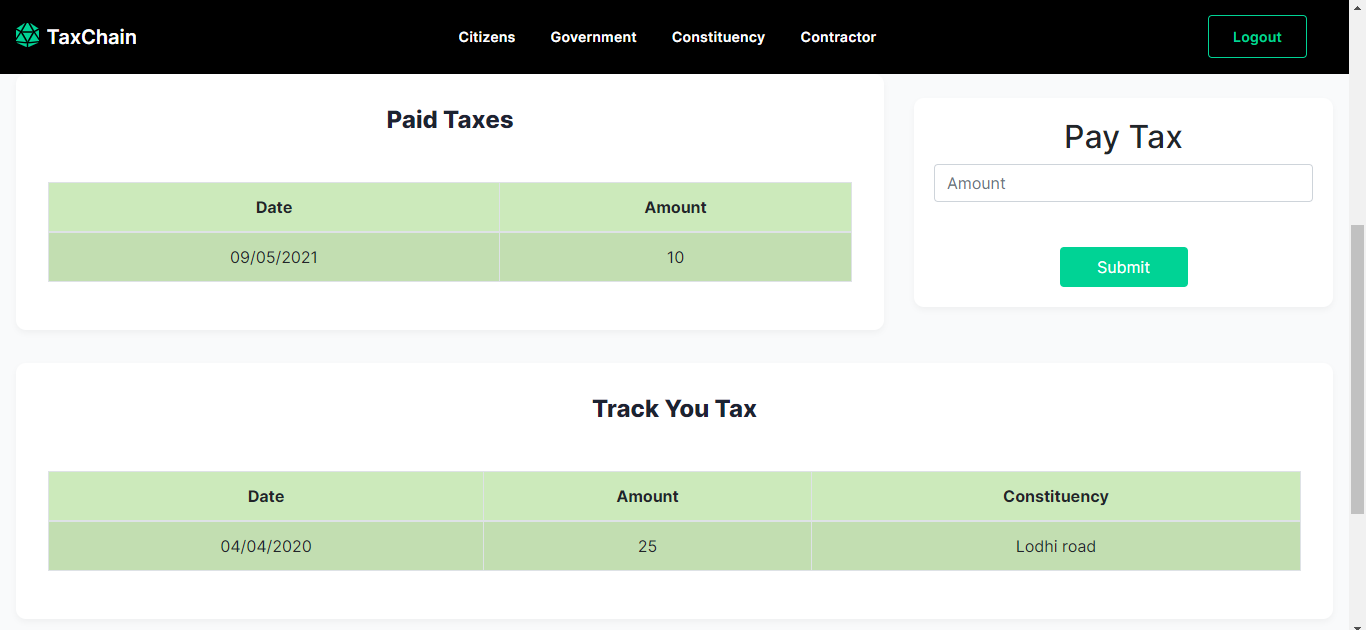Click the TaxChain green logo icon
Screen dimensions: 1366x630
click(28, 36)
